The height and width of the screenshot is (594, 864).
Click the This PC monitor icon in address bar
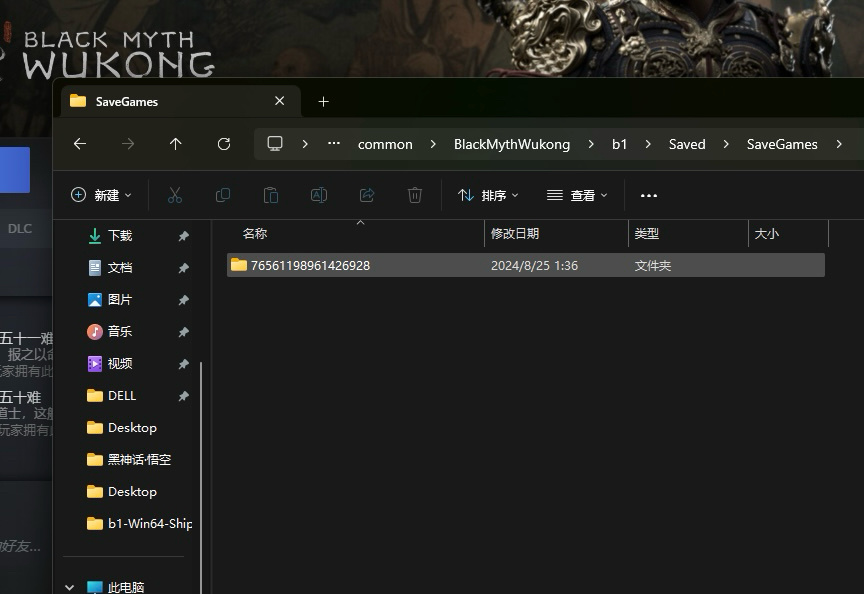(x=274, y=143)
